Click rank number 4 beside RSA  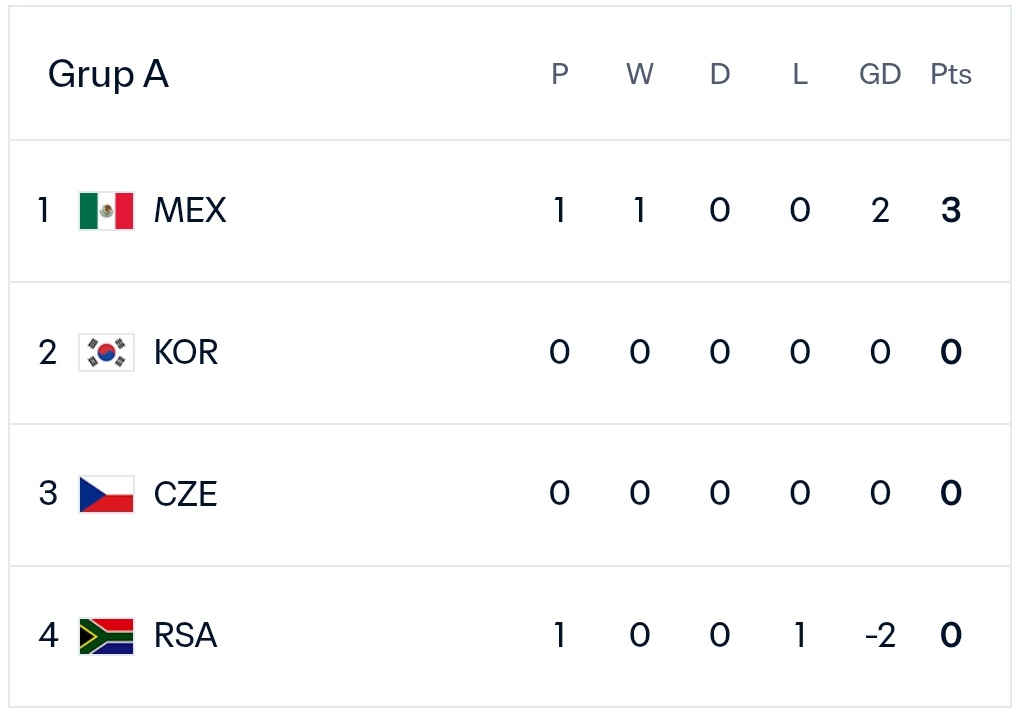[48, 635]
